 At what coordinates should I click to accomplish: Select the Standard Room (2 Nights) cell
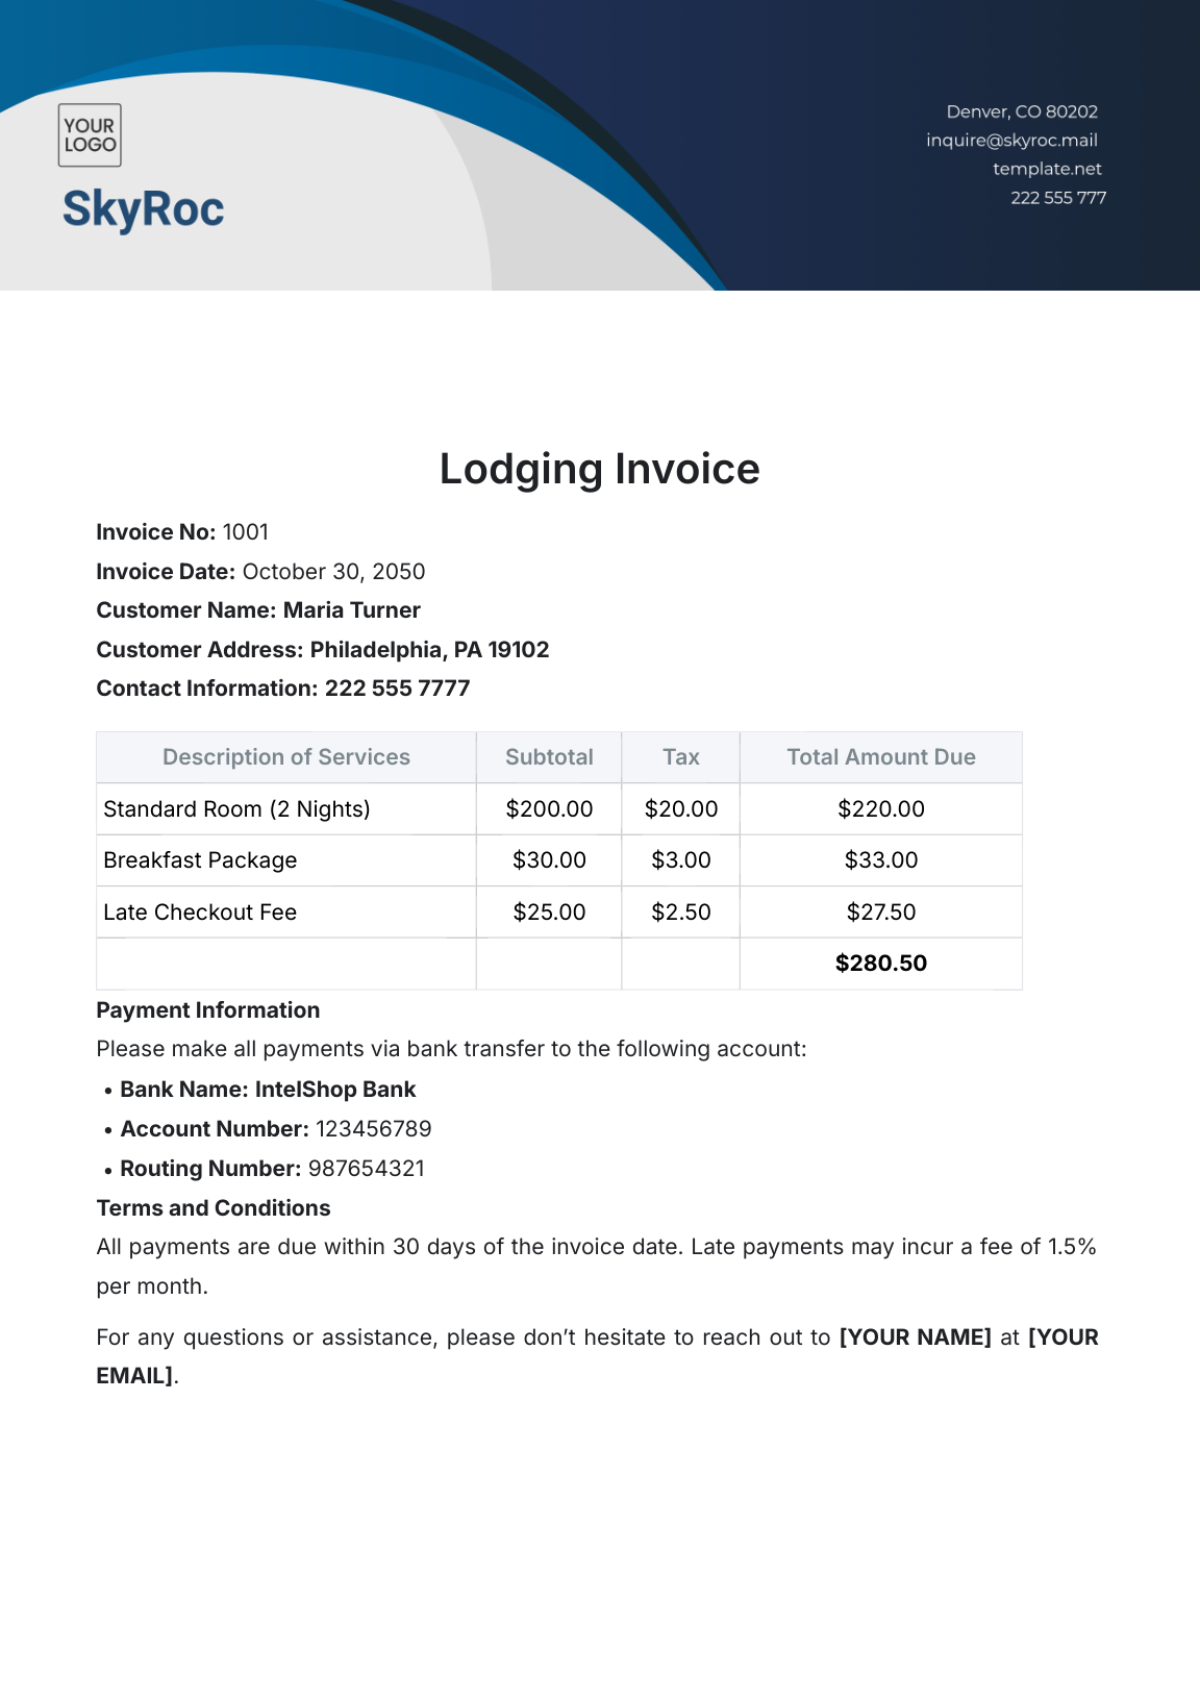pos(237,809)
